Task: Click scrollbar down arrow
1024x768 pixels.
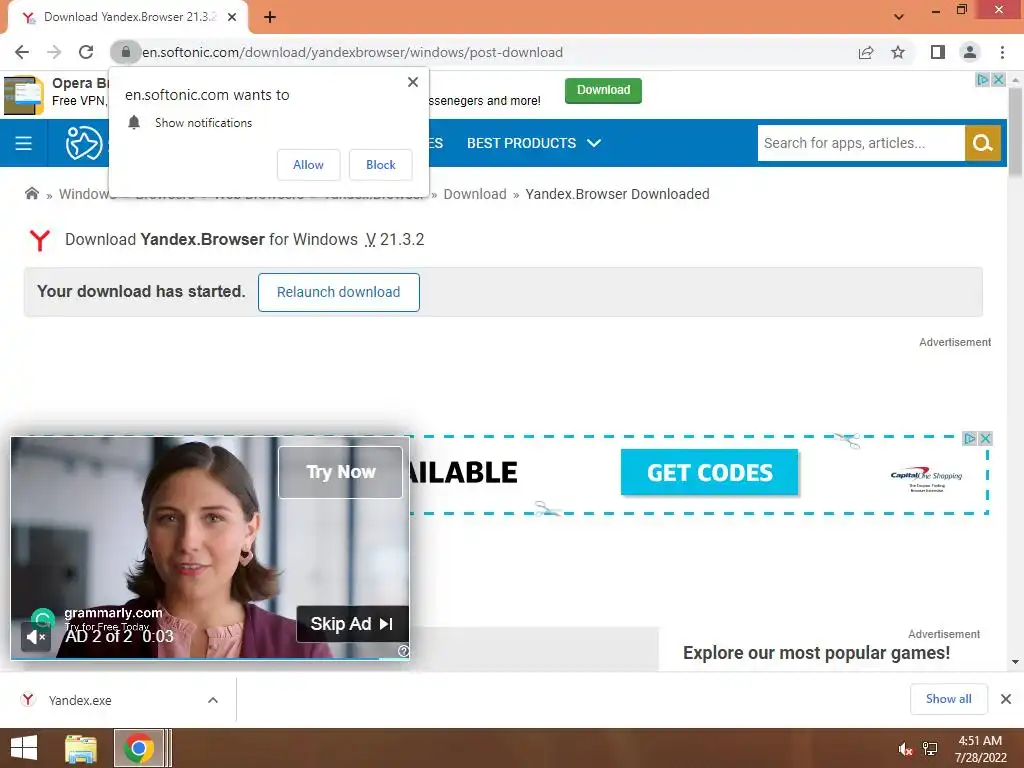Action: click(x=1015, y=662)
